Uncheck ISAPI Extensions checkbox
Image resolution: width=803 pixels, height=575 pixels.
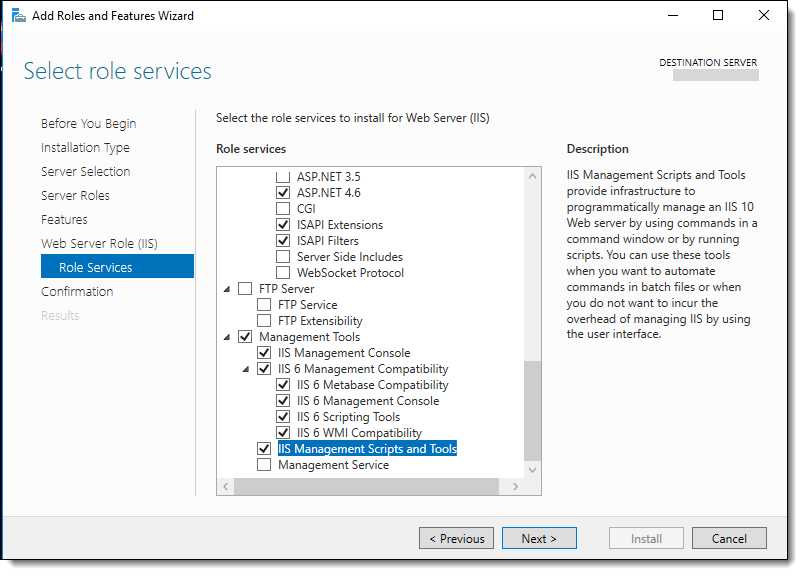point(283,225)
